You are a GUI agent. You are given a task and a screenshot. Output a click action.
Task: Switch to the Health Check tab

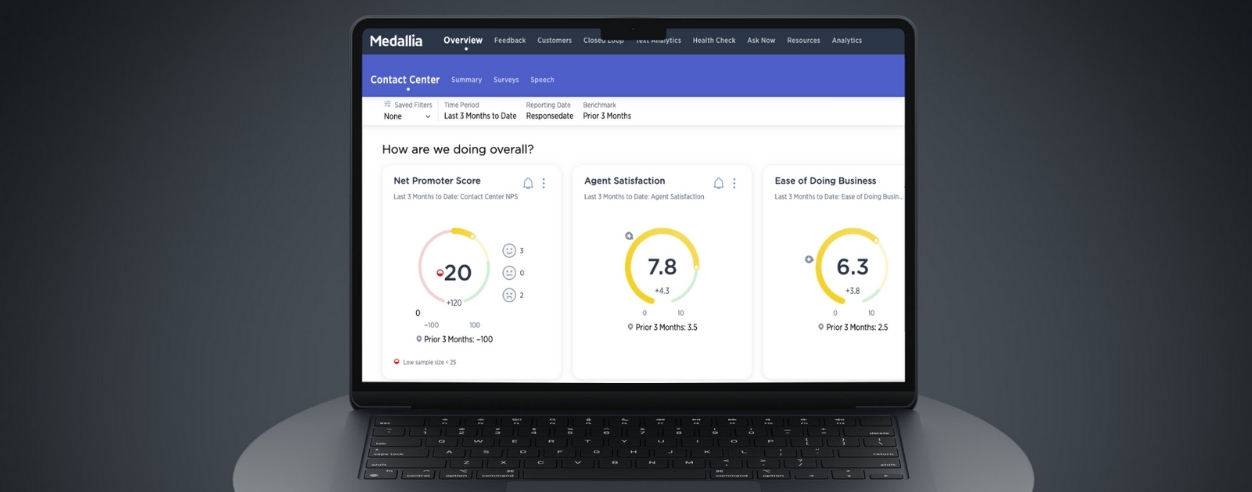pyautogui.click(x=714, y=41)
